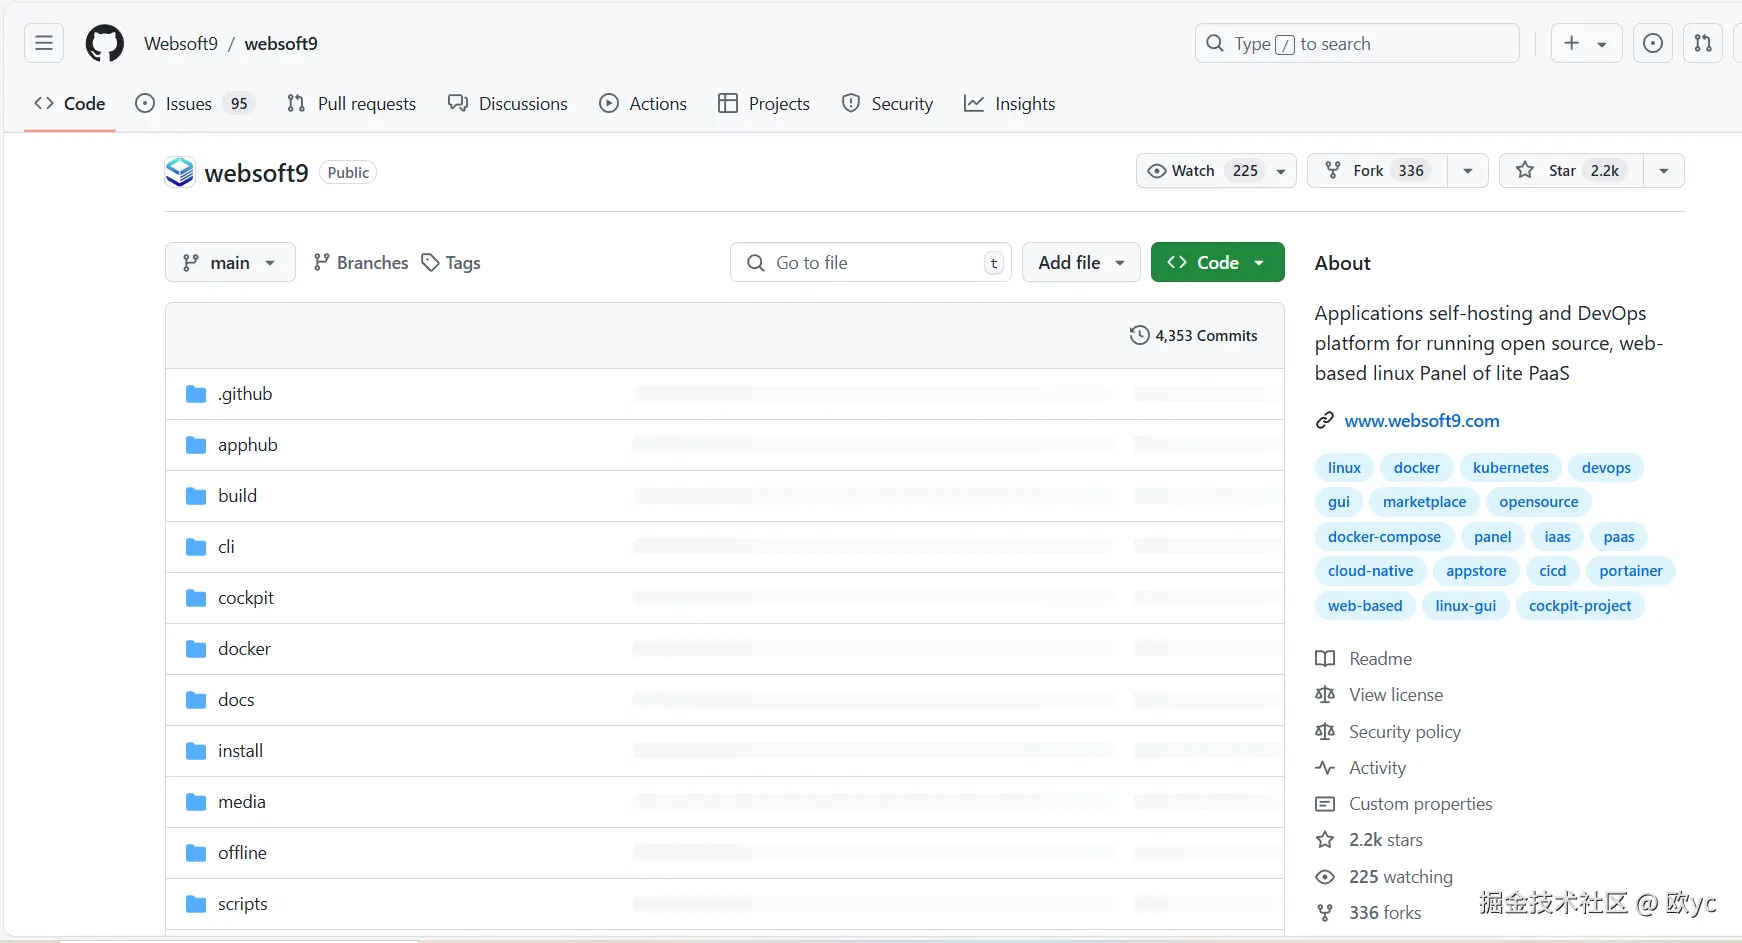Switch to the Pull requests tab
This screenshot has width=1742, height=943.
tap(351, 104)
